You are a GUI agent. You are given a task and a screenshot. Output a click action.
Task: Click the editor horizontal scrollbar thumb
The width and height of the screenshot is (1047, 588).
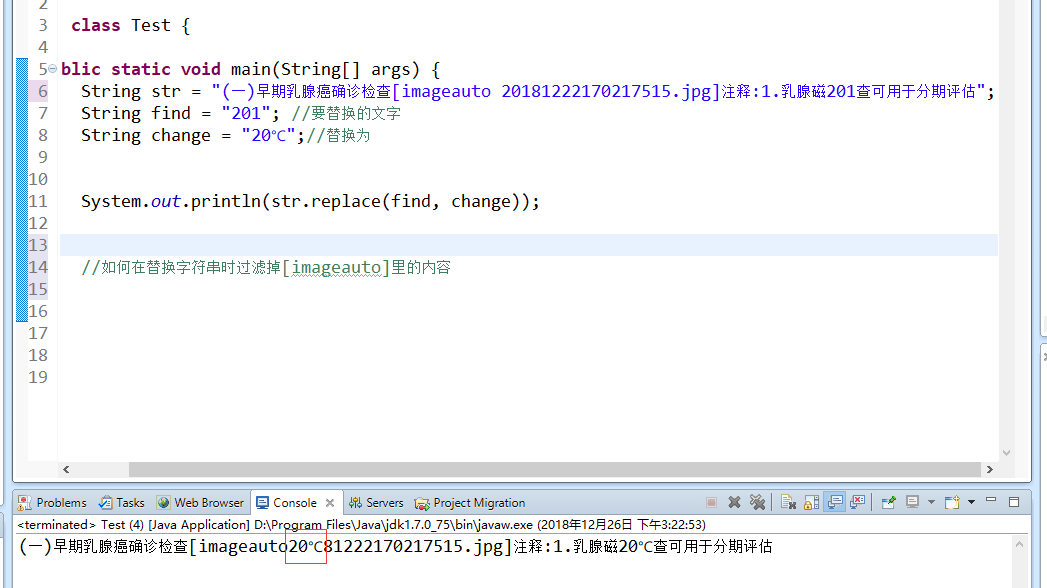(x=554, y=469)
